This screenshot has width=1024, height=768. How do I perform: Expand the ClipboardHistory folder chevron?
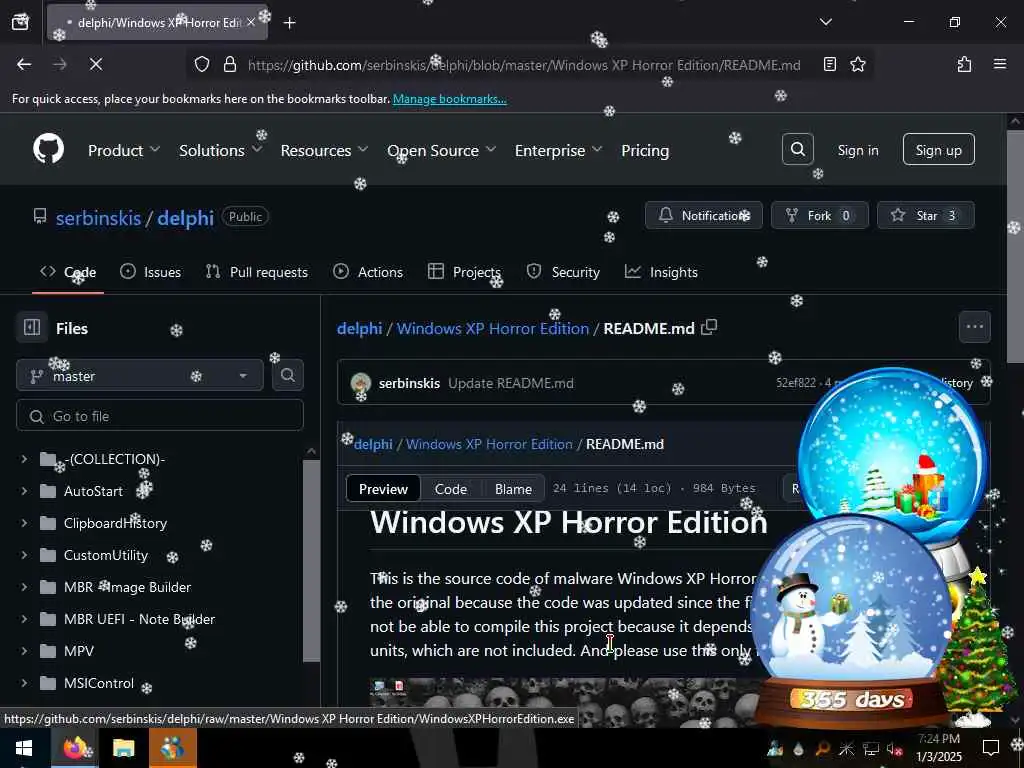(x=24, y=523)
